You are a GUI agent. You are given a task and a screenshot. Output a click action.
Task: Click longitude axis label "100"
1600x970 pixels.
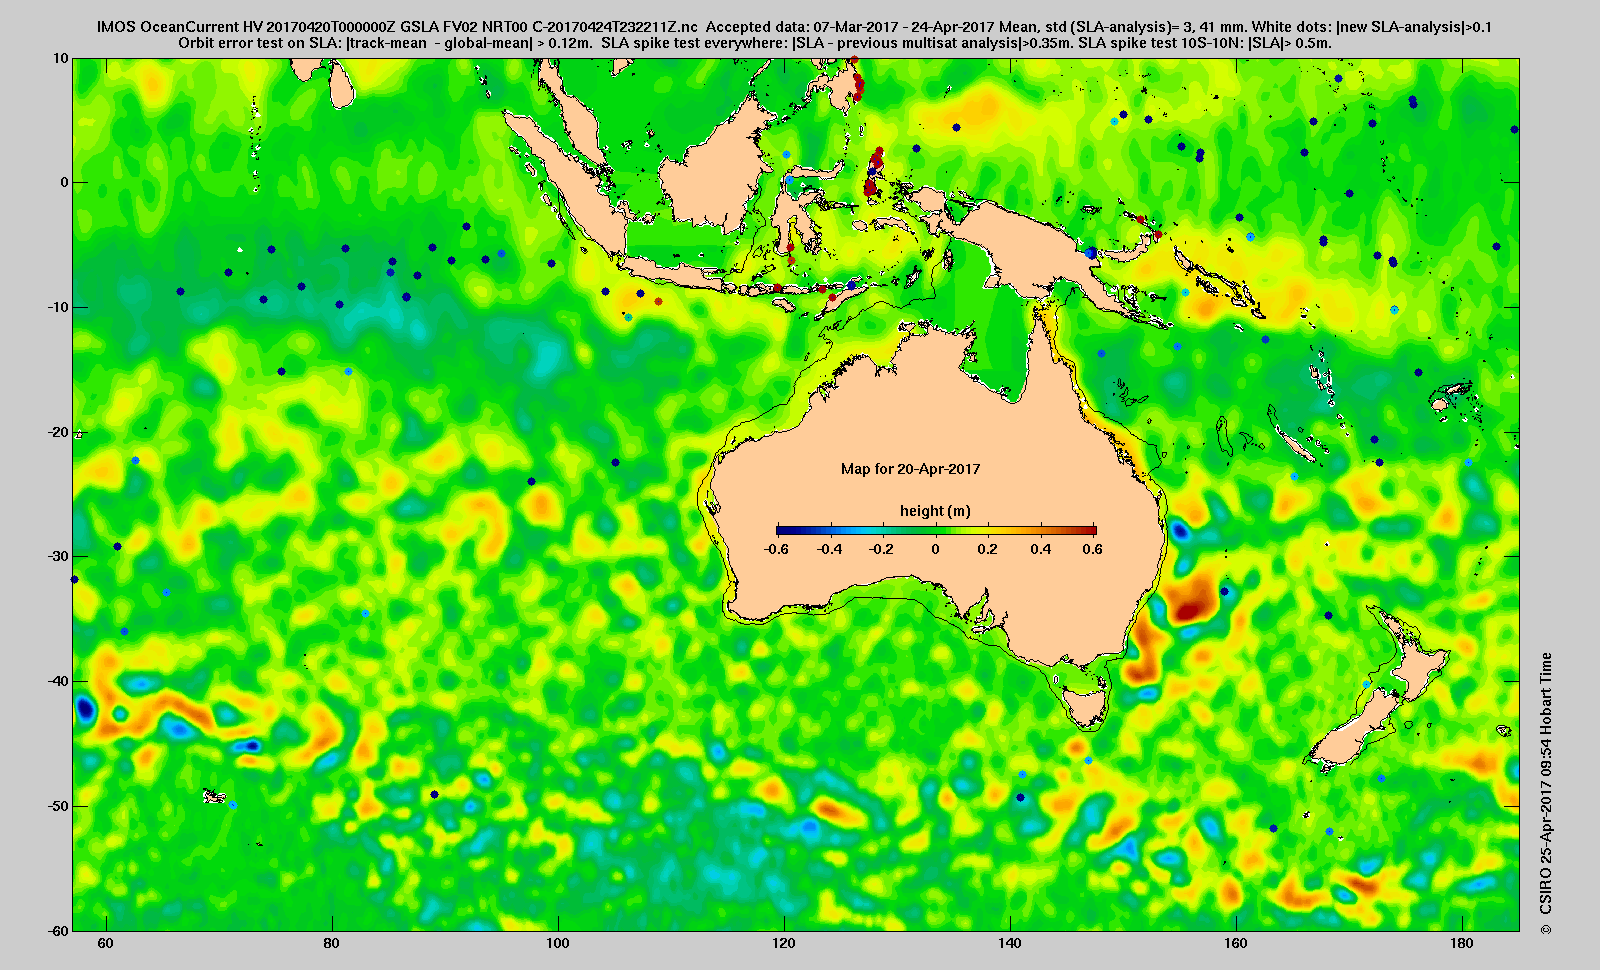(558, 943)
